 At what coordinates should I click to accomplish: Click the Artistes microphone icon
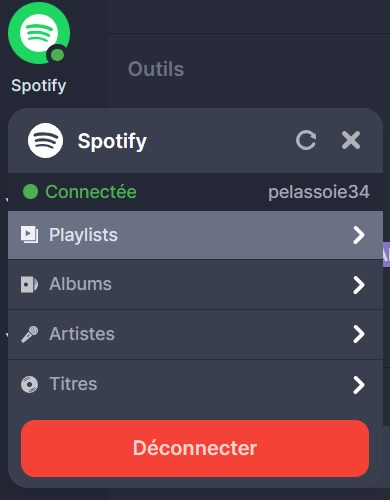(29, 334)
